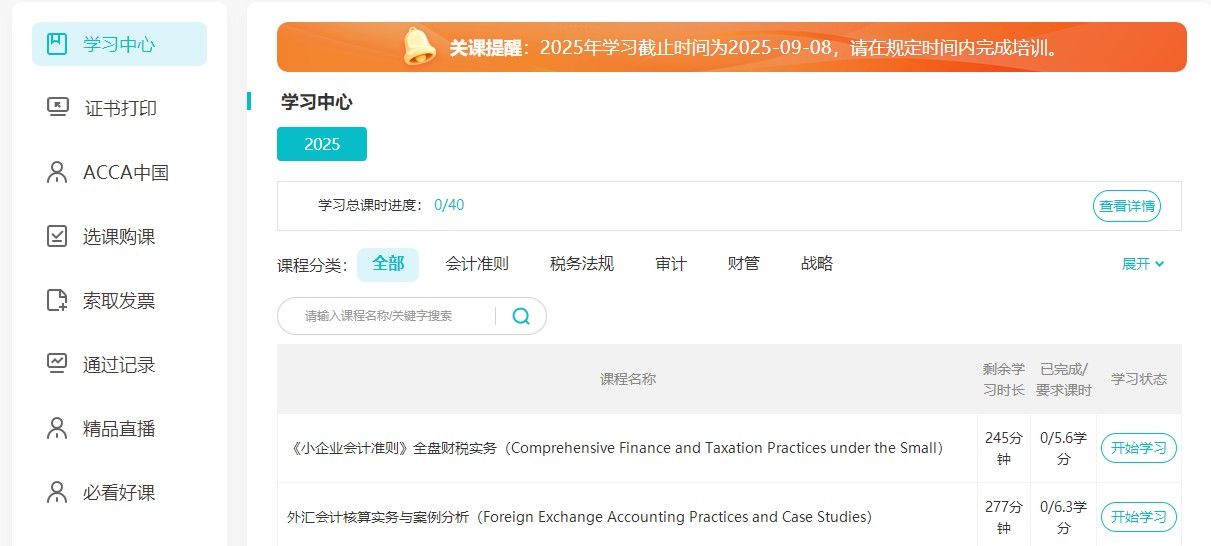Start learning 小企业会计准则 course
The width and height of the screenshot is (1211, 546).
pos(1139,448)
